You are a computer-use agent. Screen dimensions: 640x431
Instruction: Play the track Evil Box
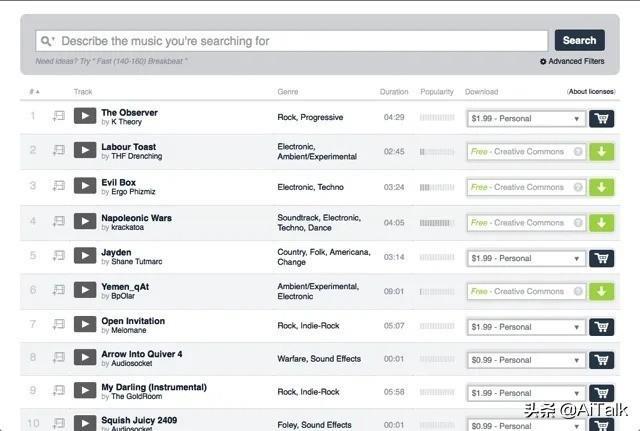pos(84,187)
